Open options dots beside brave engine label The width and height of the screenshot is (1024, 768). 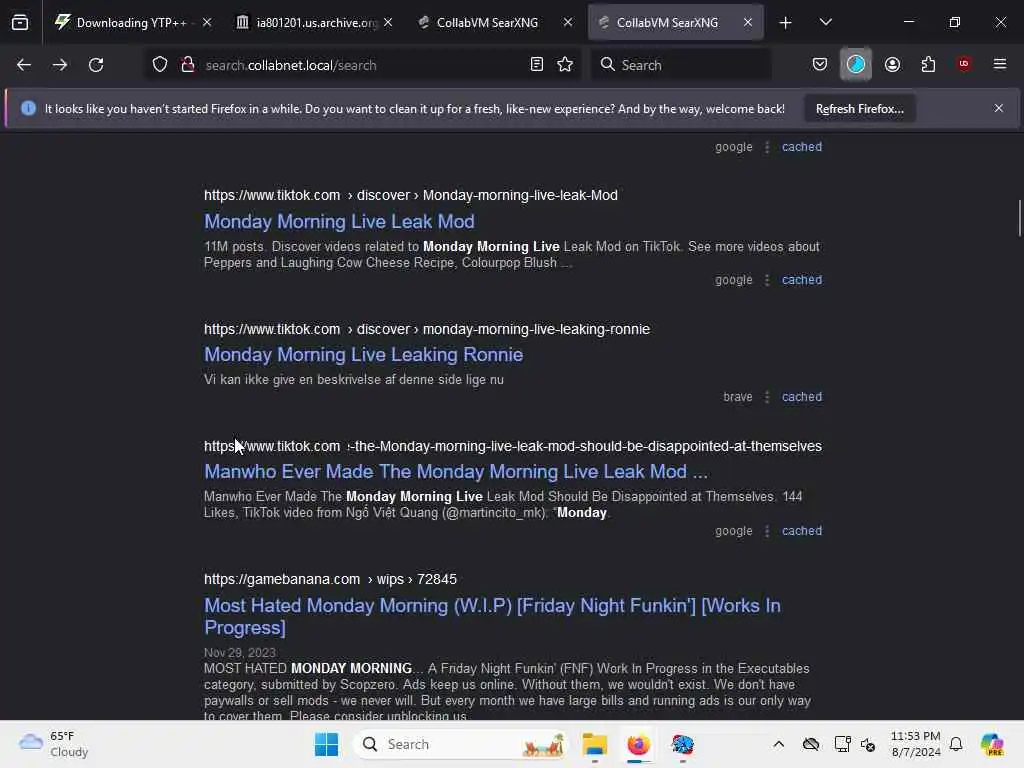pos(767,396)
